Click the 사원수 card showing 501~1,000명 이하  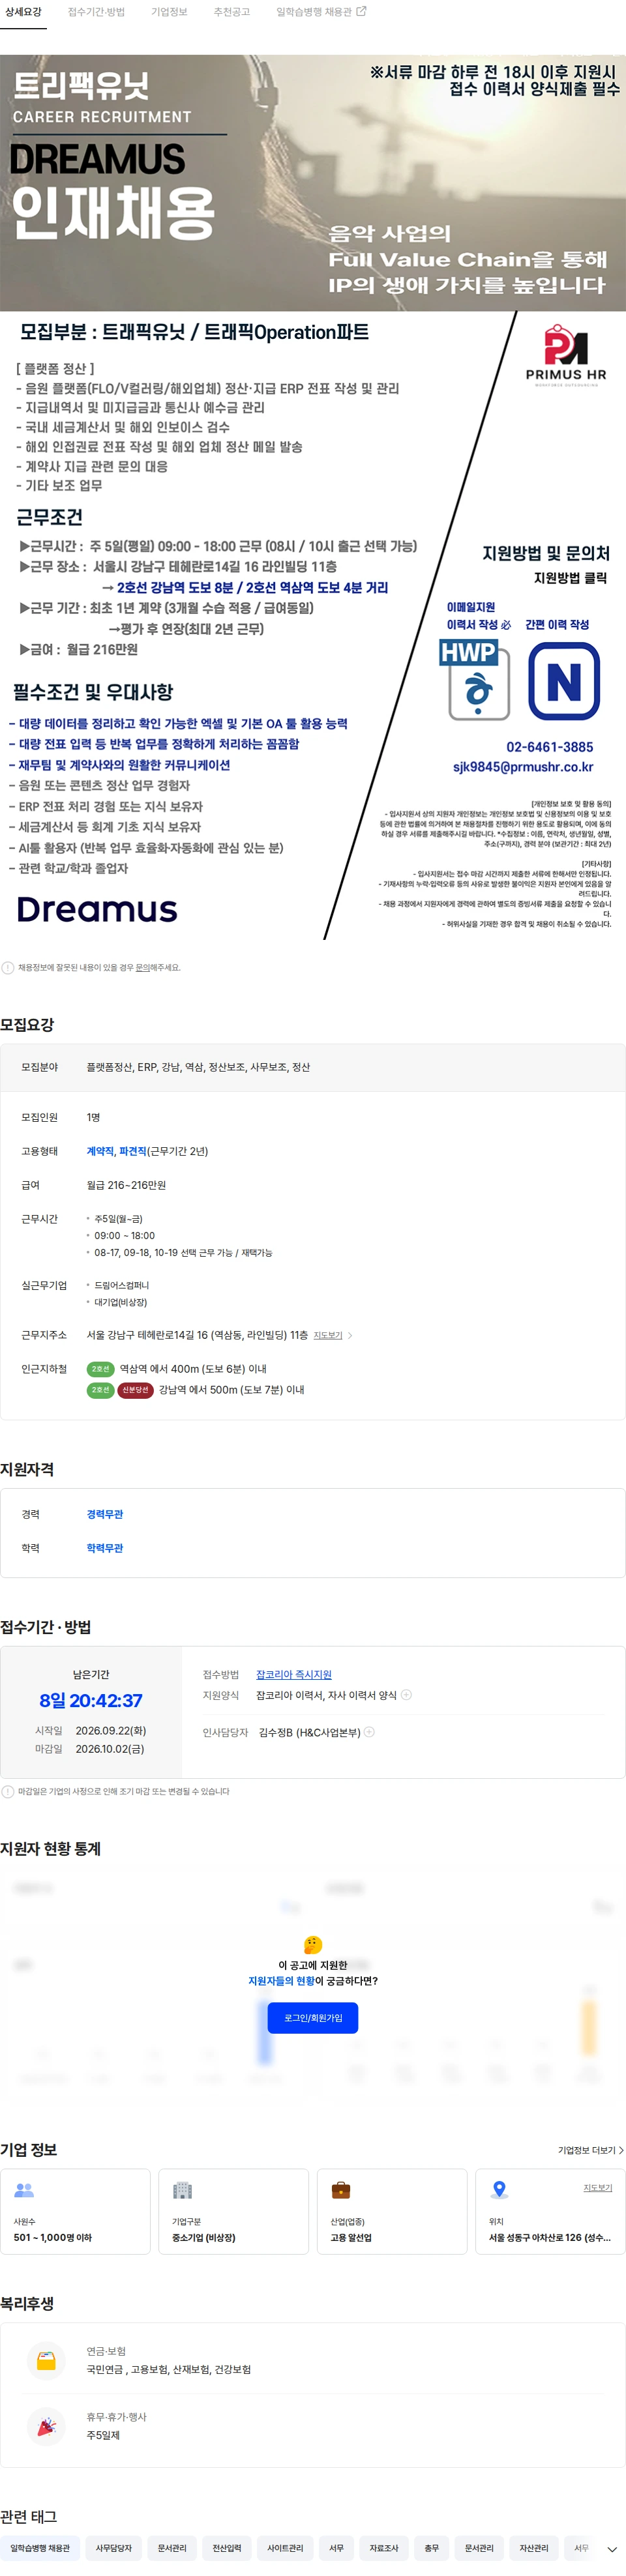[x=75, y=2212]
